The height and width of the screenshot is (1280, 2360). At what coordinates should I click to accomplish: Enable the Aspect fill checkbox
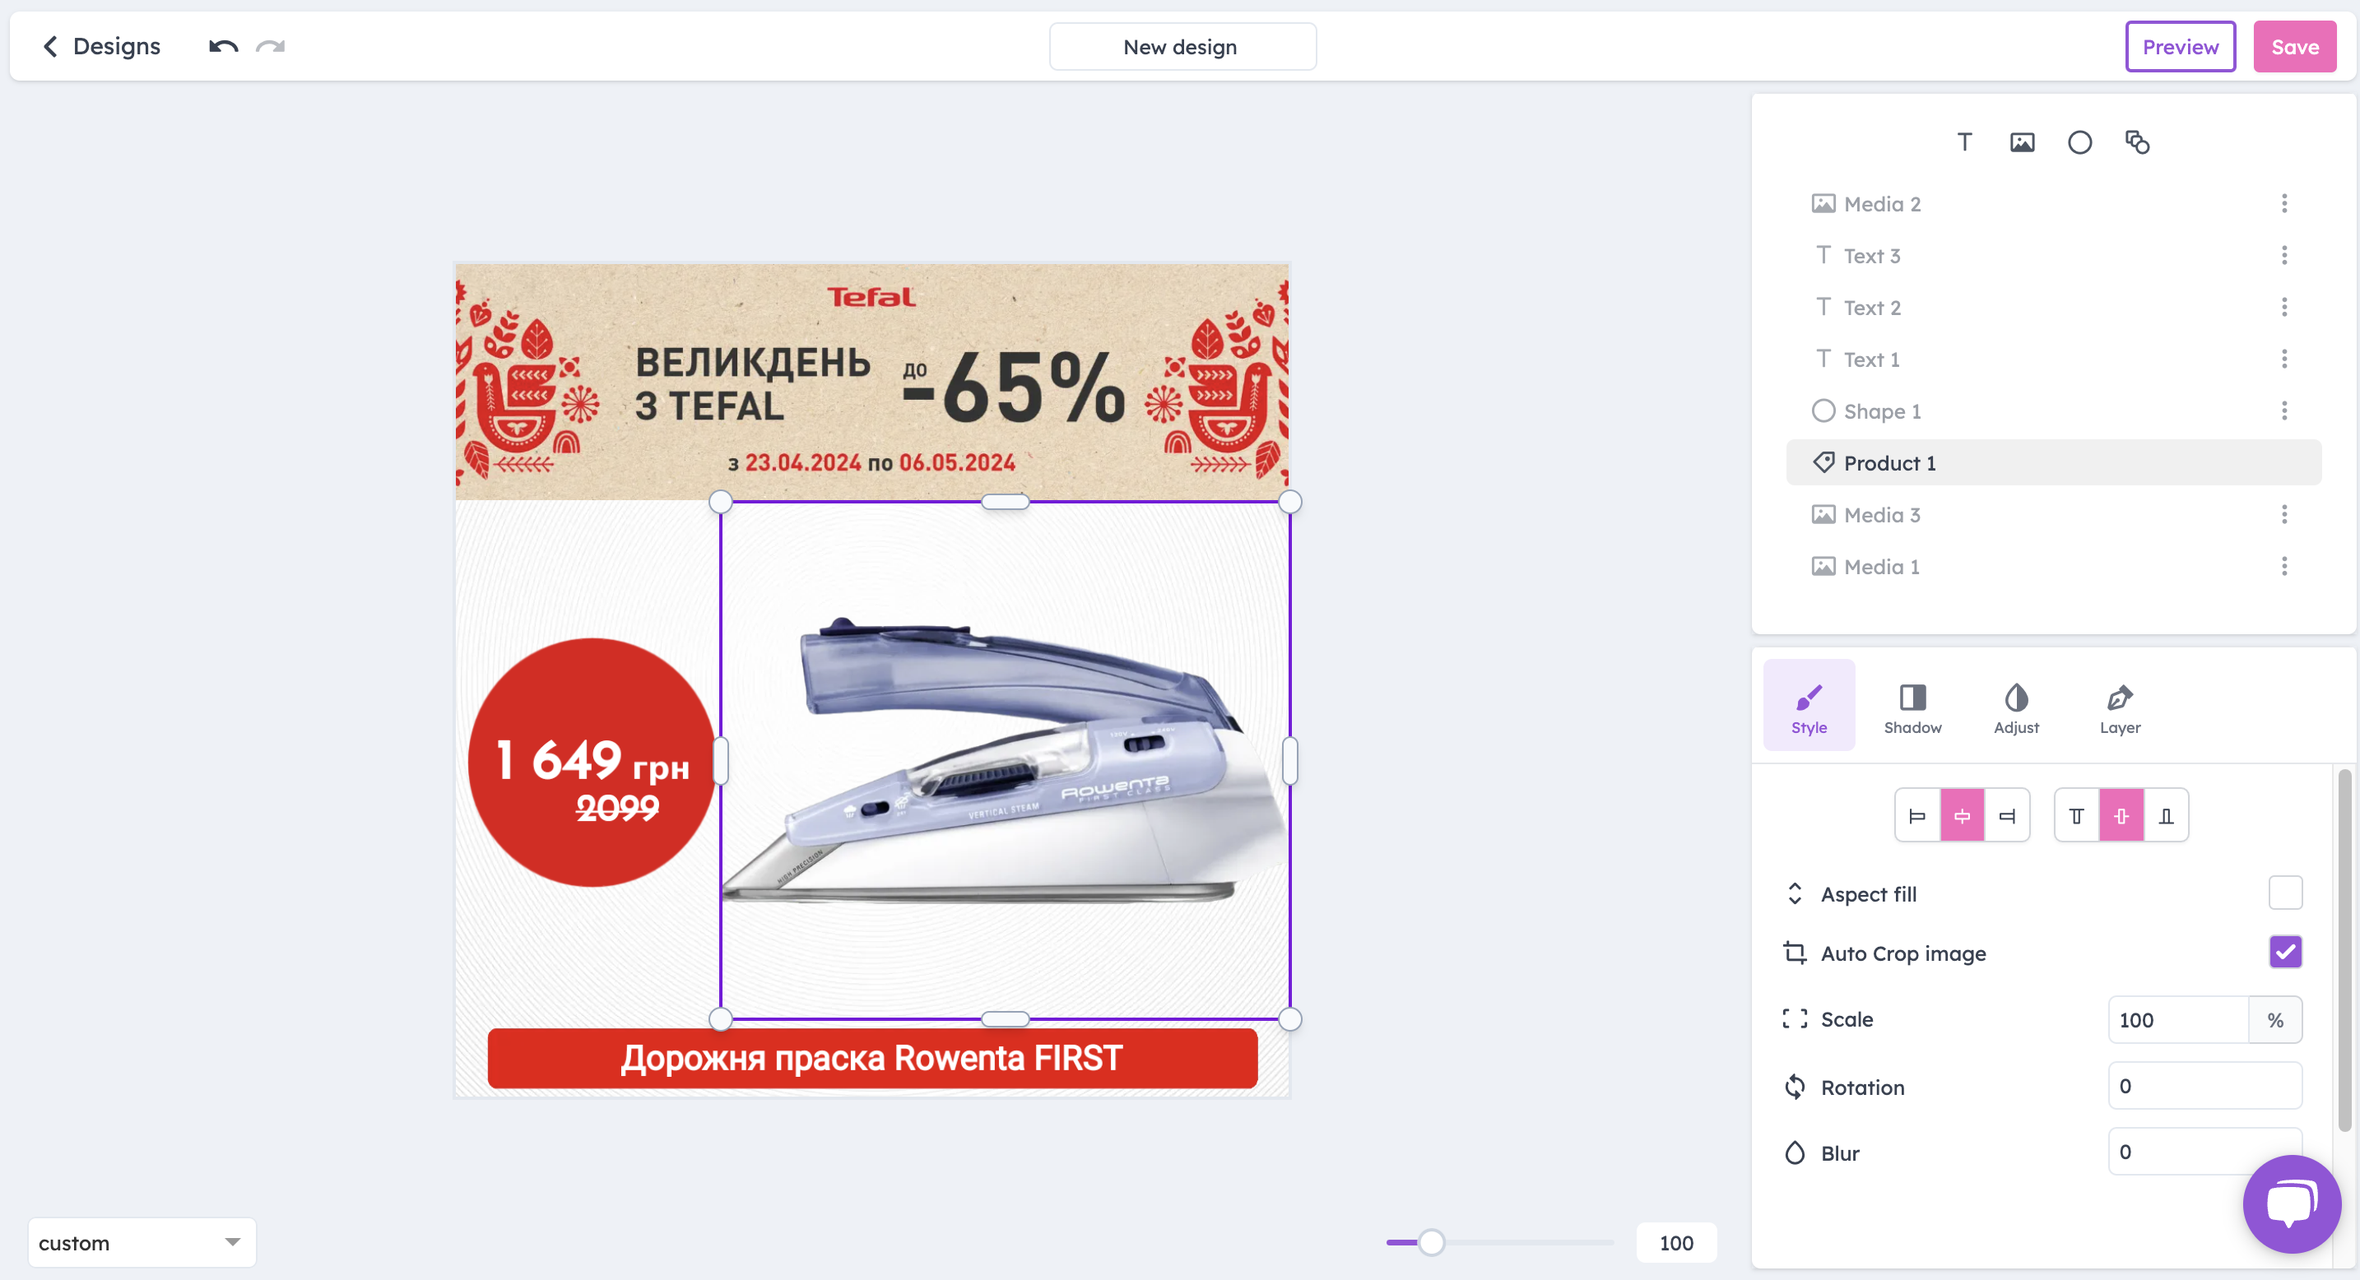pos(2285,893)
